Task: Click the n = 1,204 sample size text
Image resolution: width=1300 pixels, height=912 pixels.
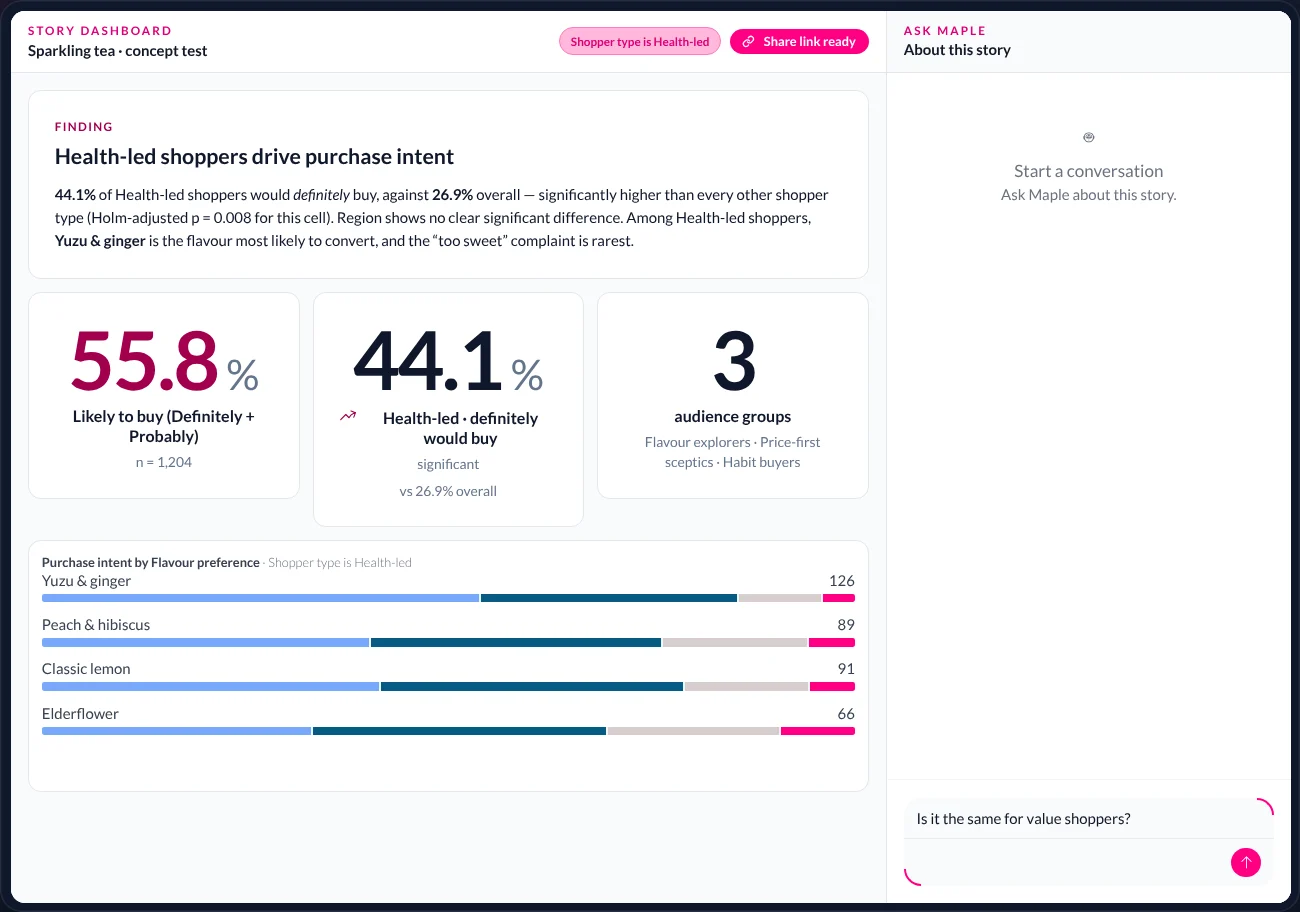Action: [x=164, y=462]
